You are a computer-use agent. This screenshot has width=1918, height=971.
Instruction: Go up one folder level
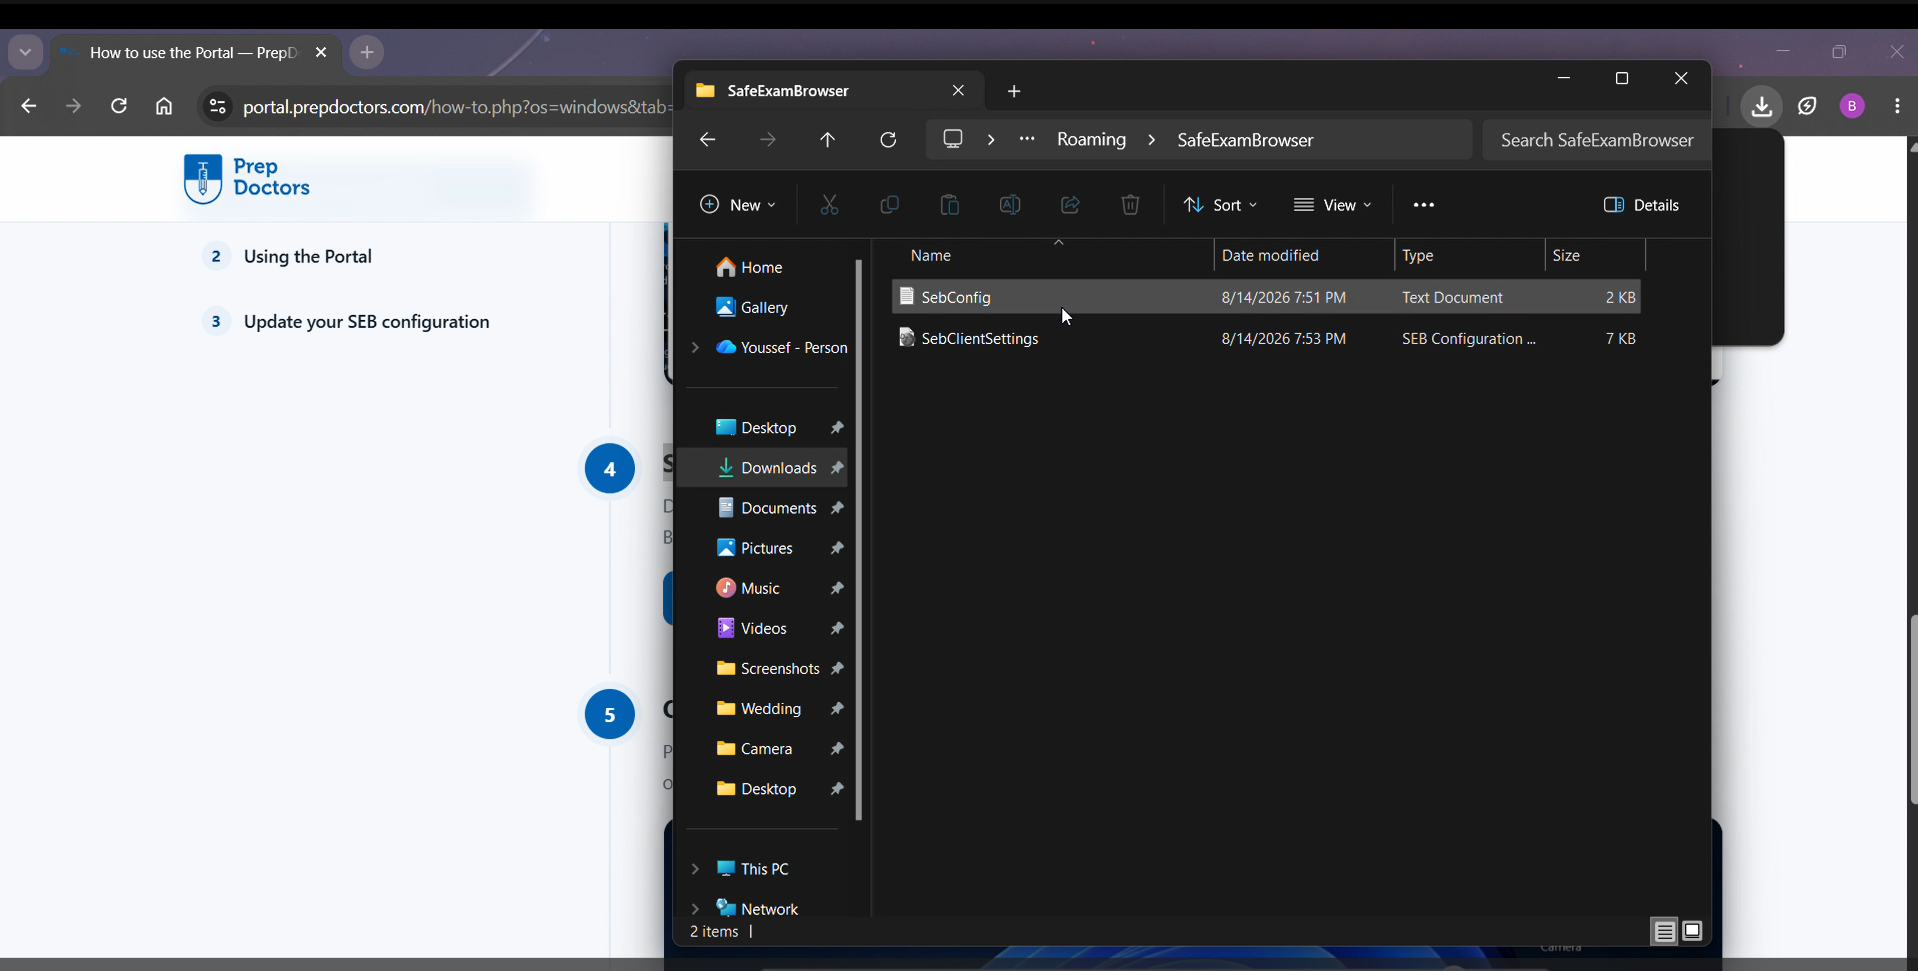pyautogui.click(x=827, y=140)
